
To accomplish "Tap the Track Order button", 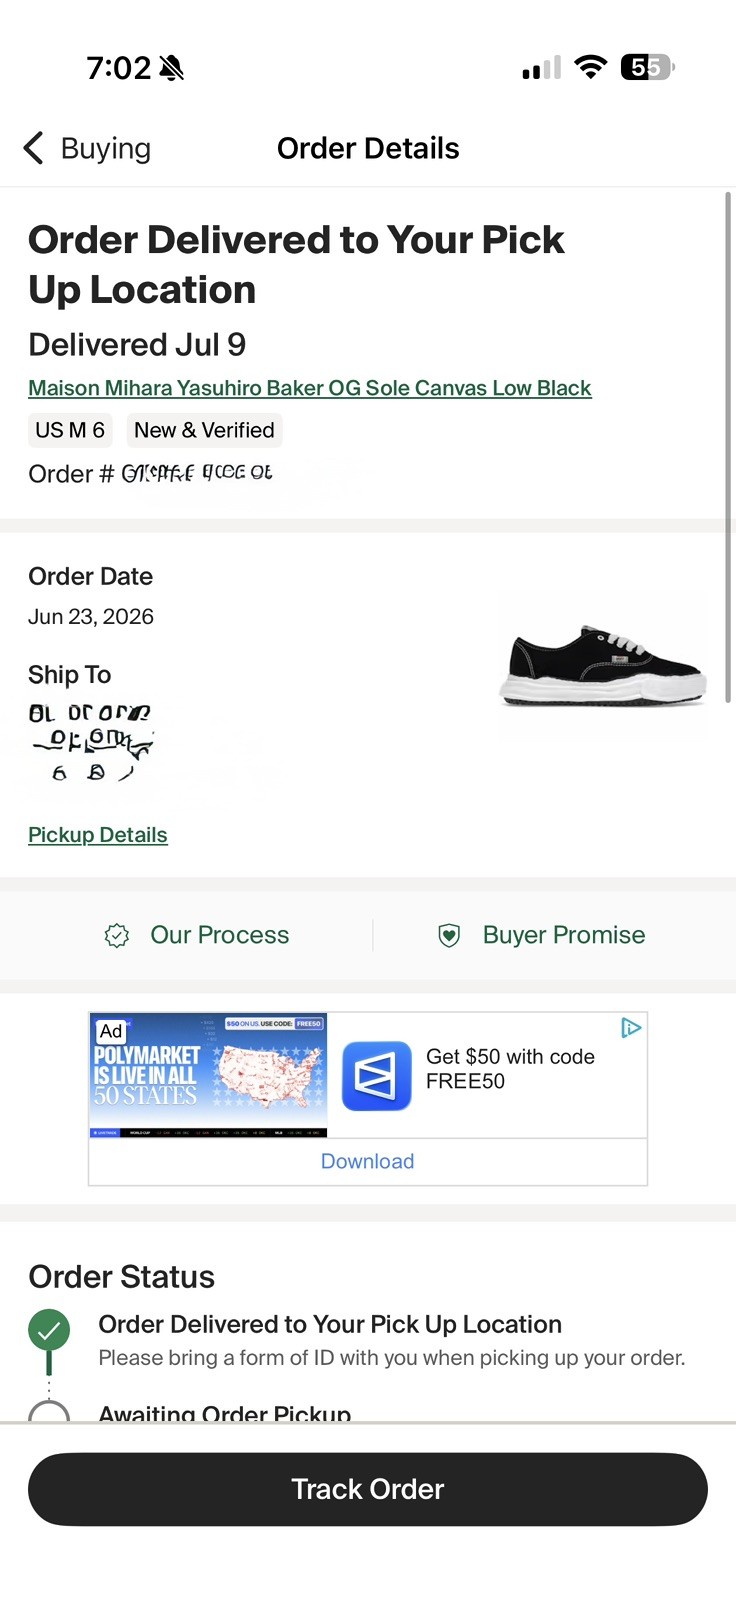I will click(368, 1489).
